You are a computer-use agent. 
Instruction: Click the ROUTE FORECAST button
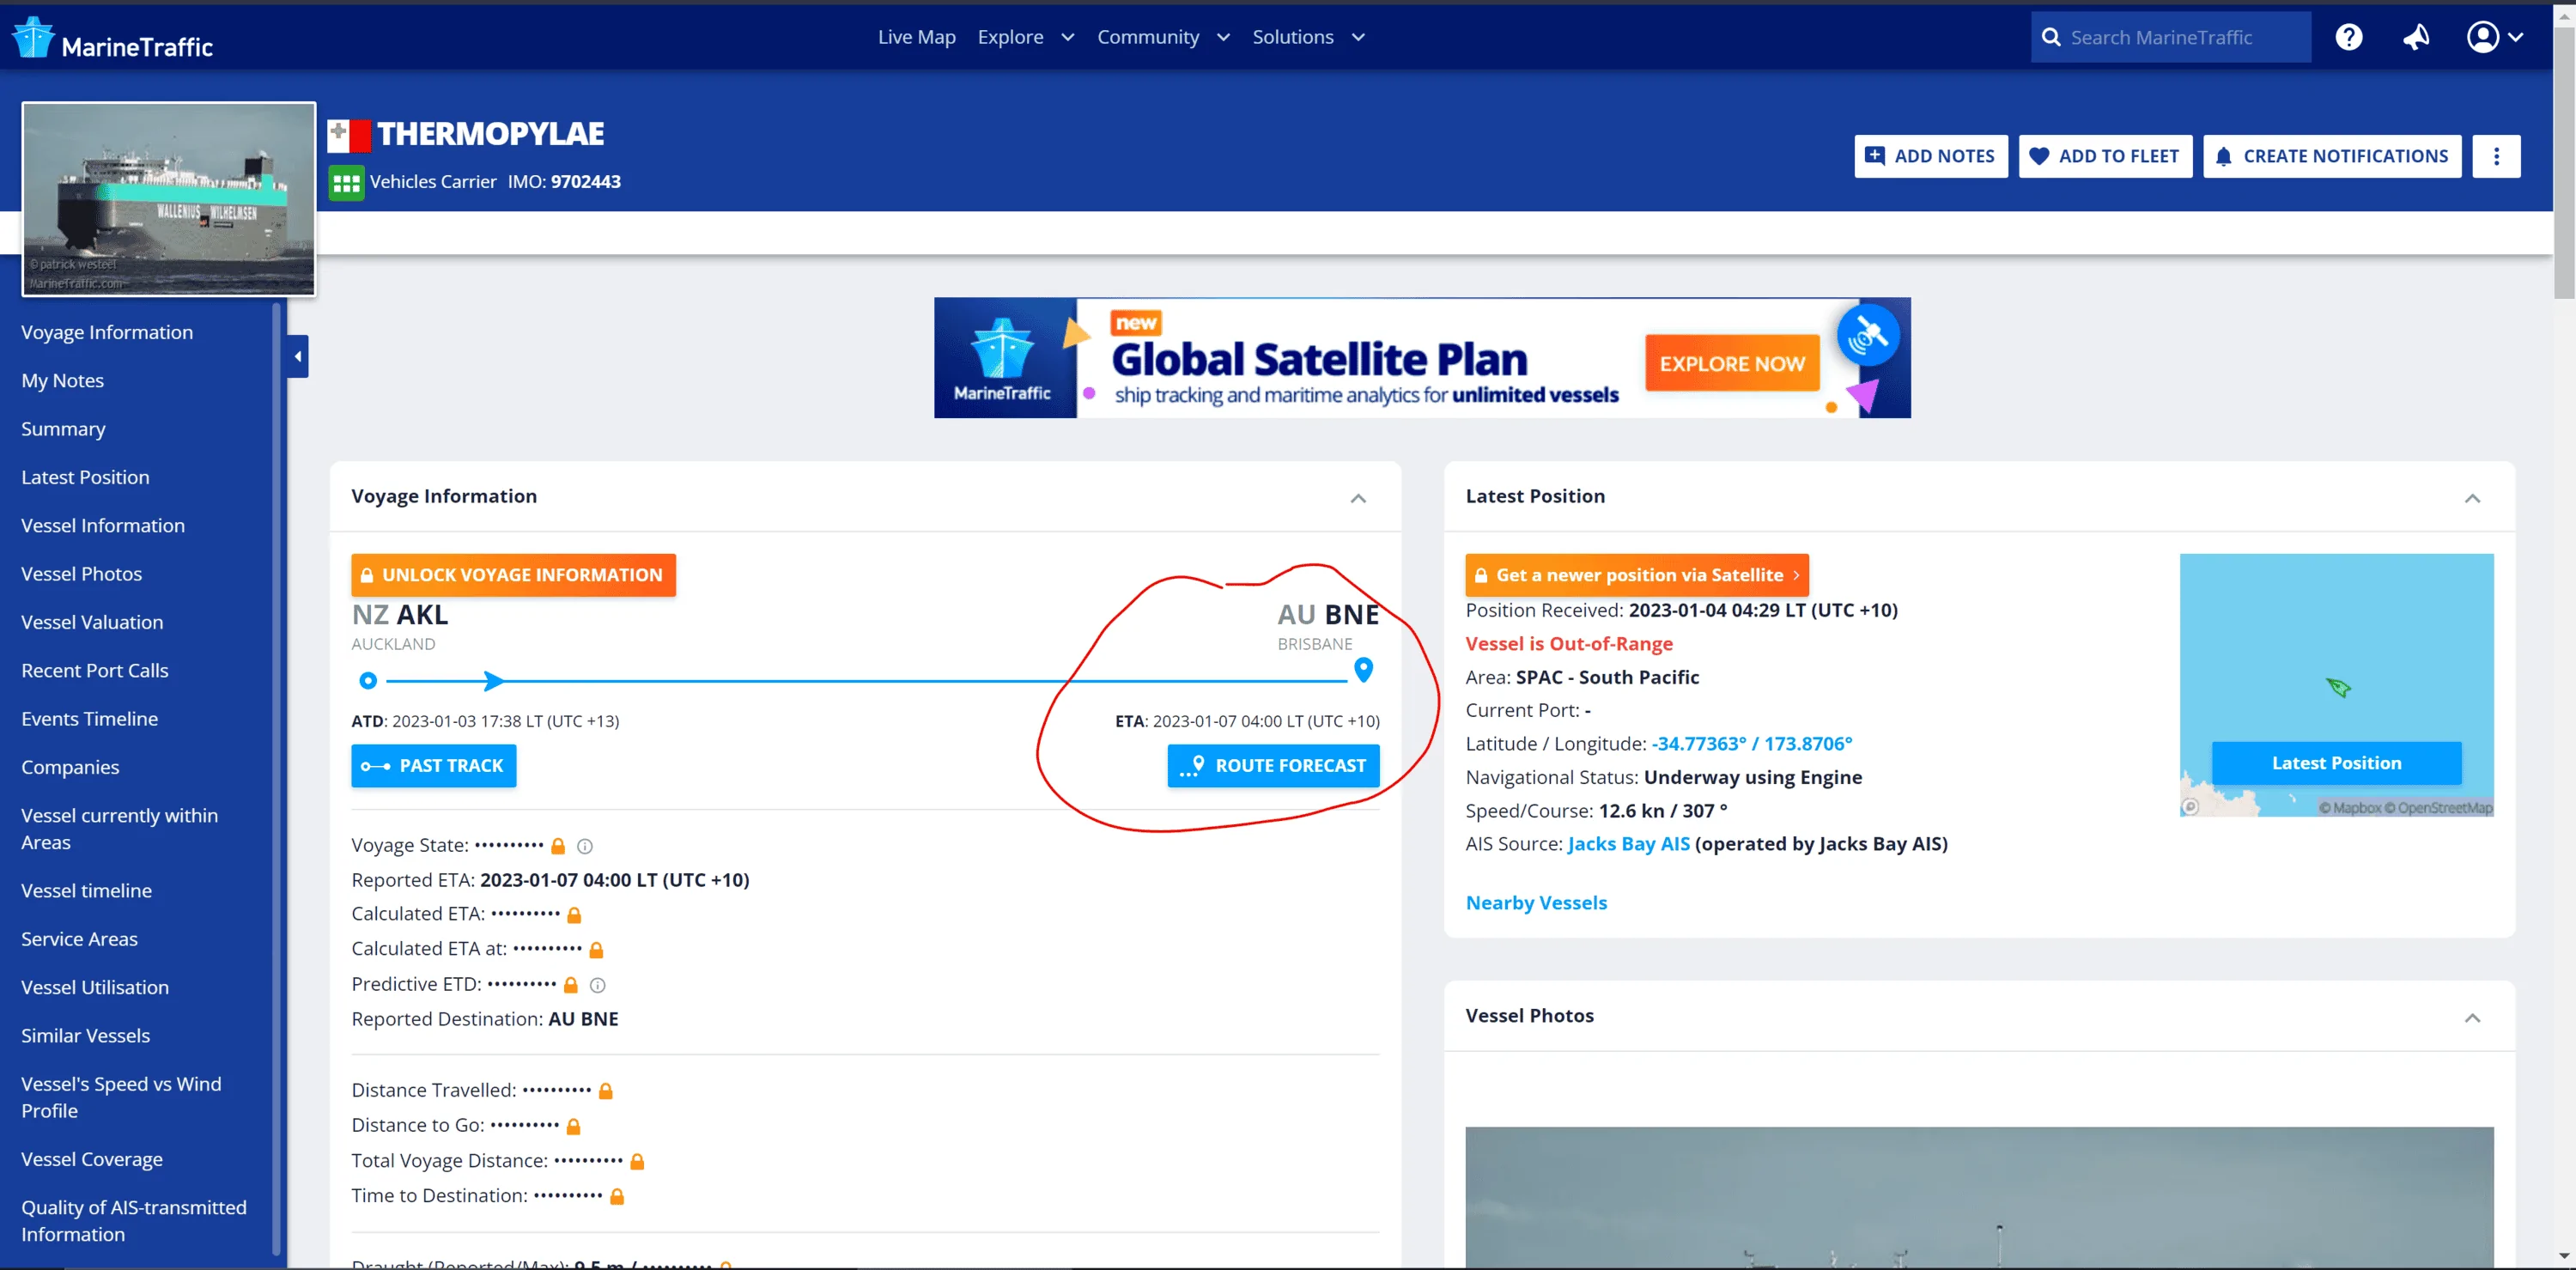[1273, 766]
